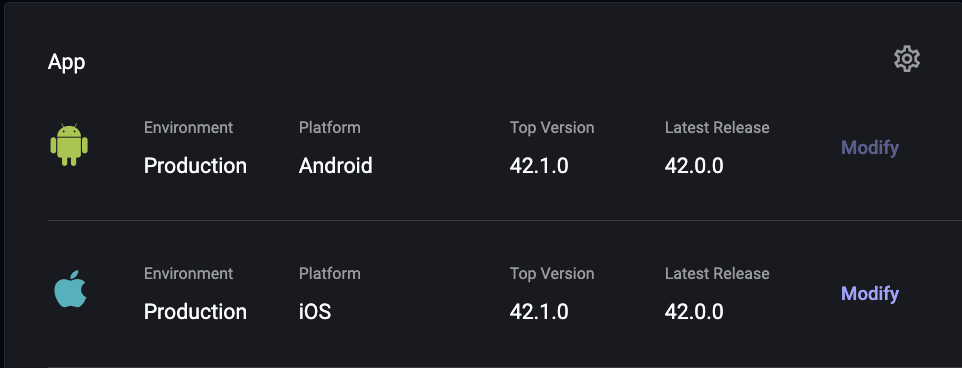Click iOS Top Version 42.1.0

pyautogui.click(x=539, y=312)
